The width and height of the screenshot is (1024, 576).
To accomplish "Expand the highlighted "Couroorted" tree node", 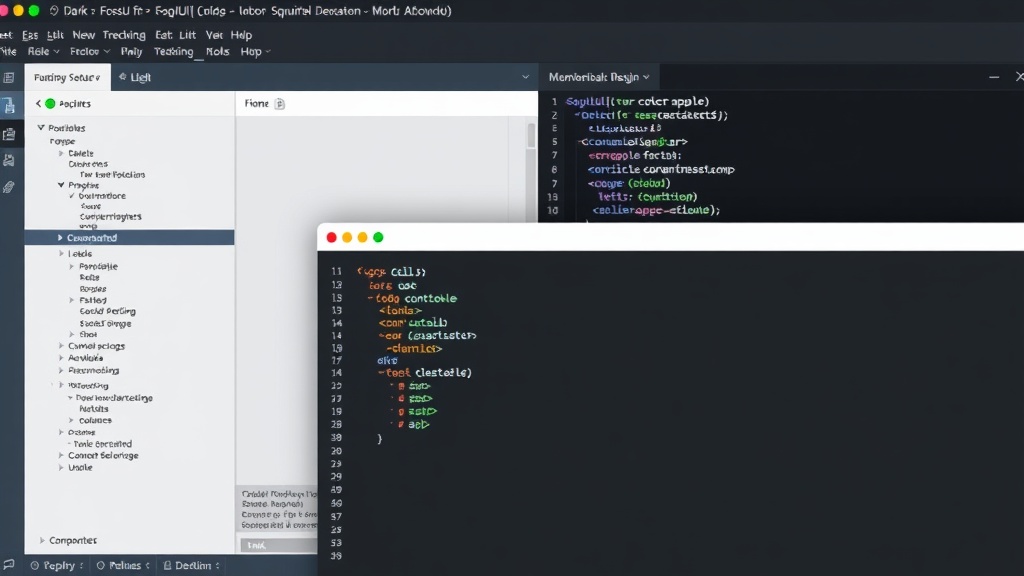I will coord(60,238).
